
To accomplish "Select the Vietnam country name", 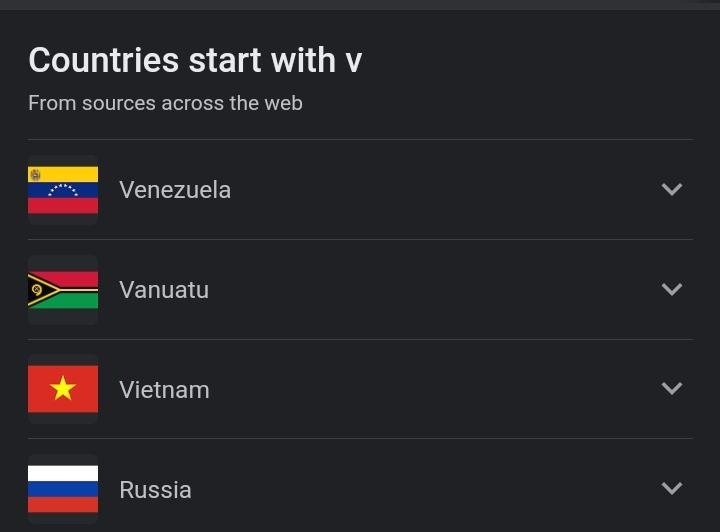I will [x=164, y=390].
